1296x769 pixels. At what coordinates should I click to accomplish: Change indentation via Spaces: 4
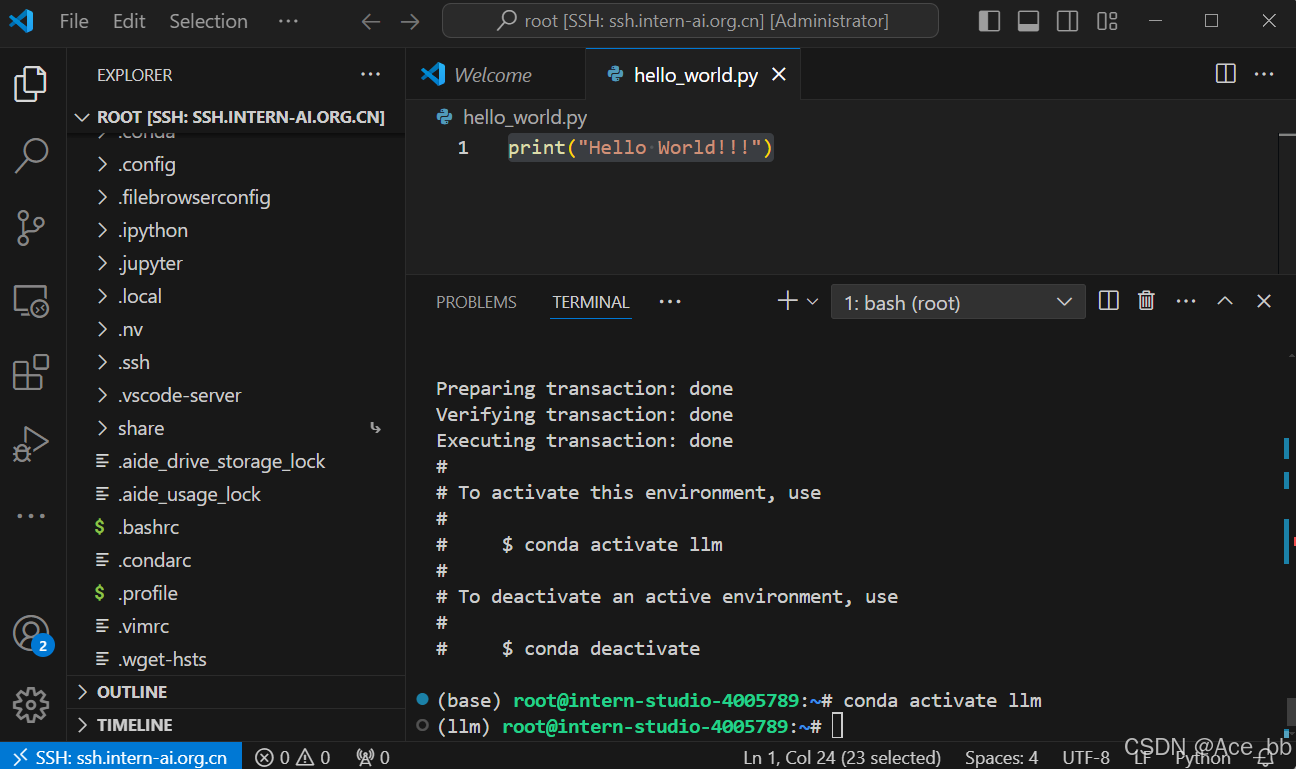(1001, 757)
